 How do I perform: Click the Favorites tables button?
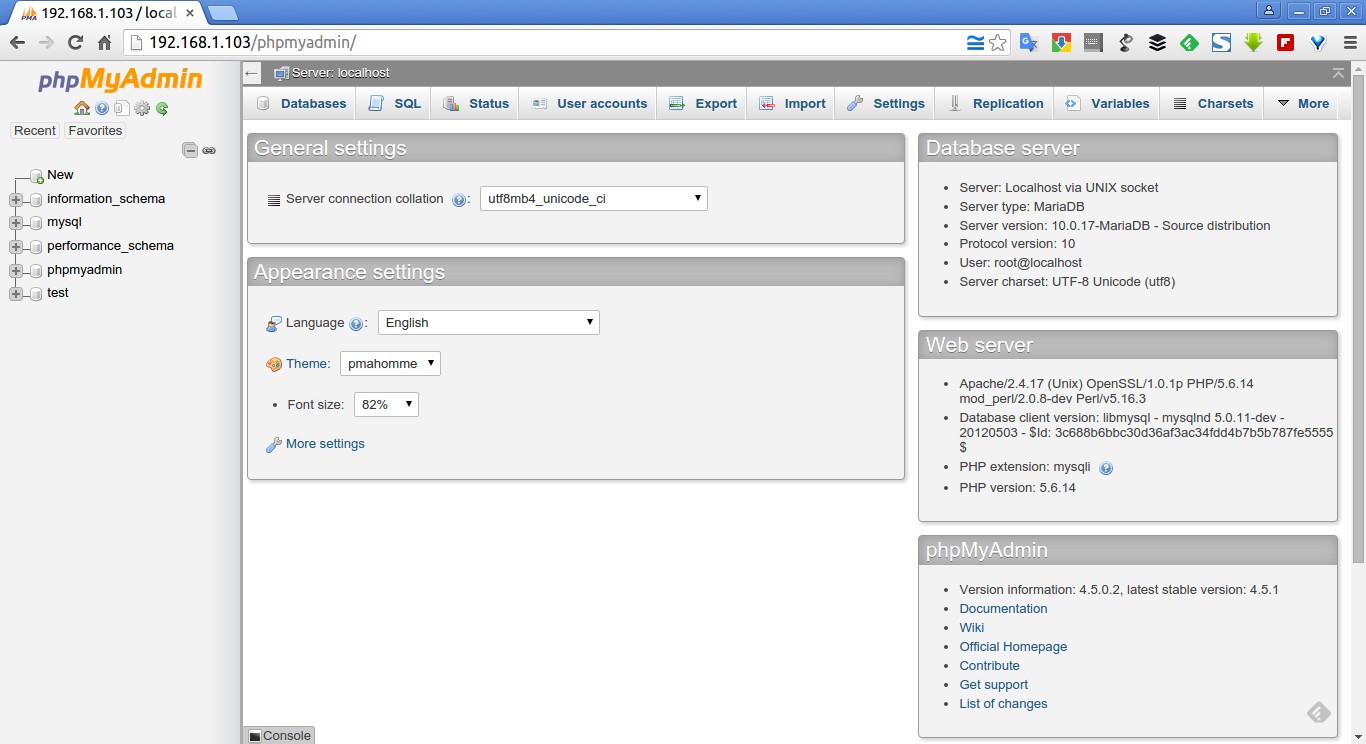pyautogui.click(x=95, y=131)
